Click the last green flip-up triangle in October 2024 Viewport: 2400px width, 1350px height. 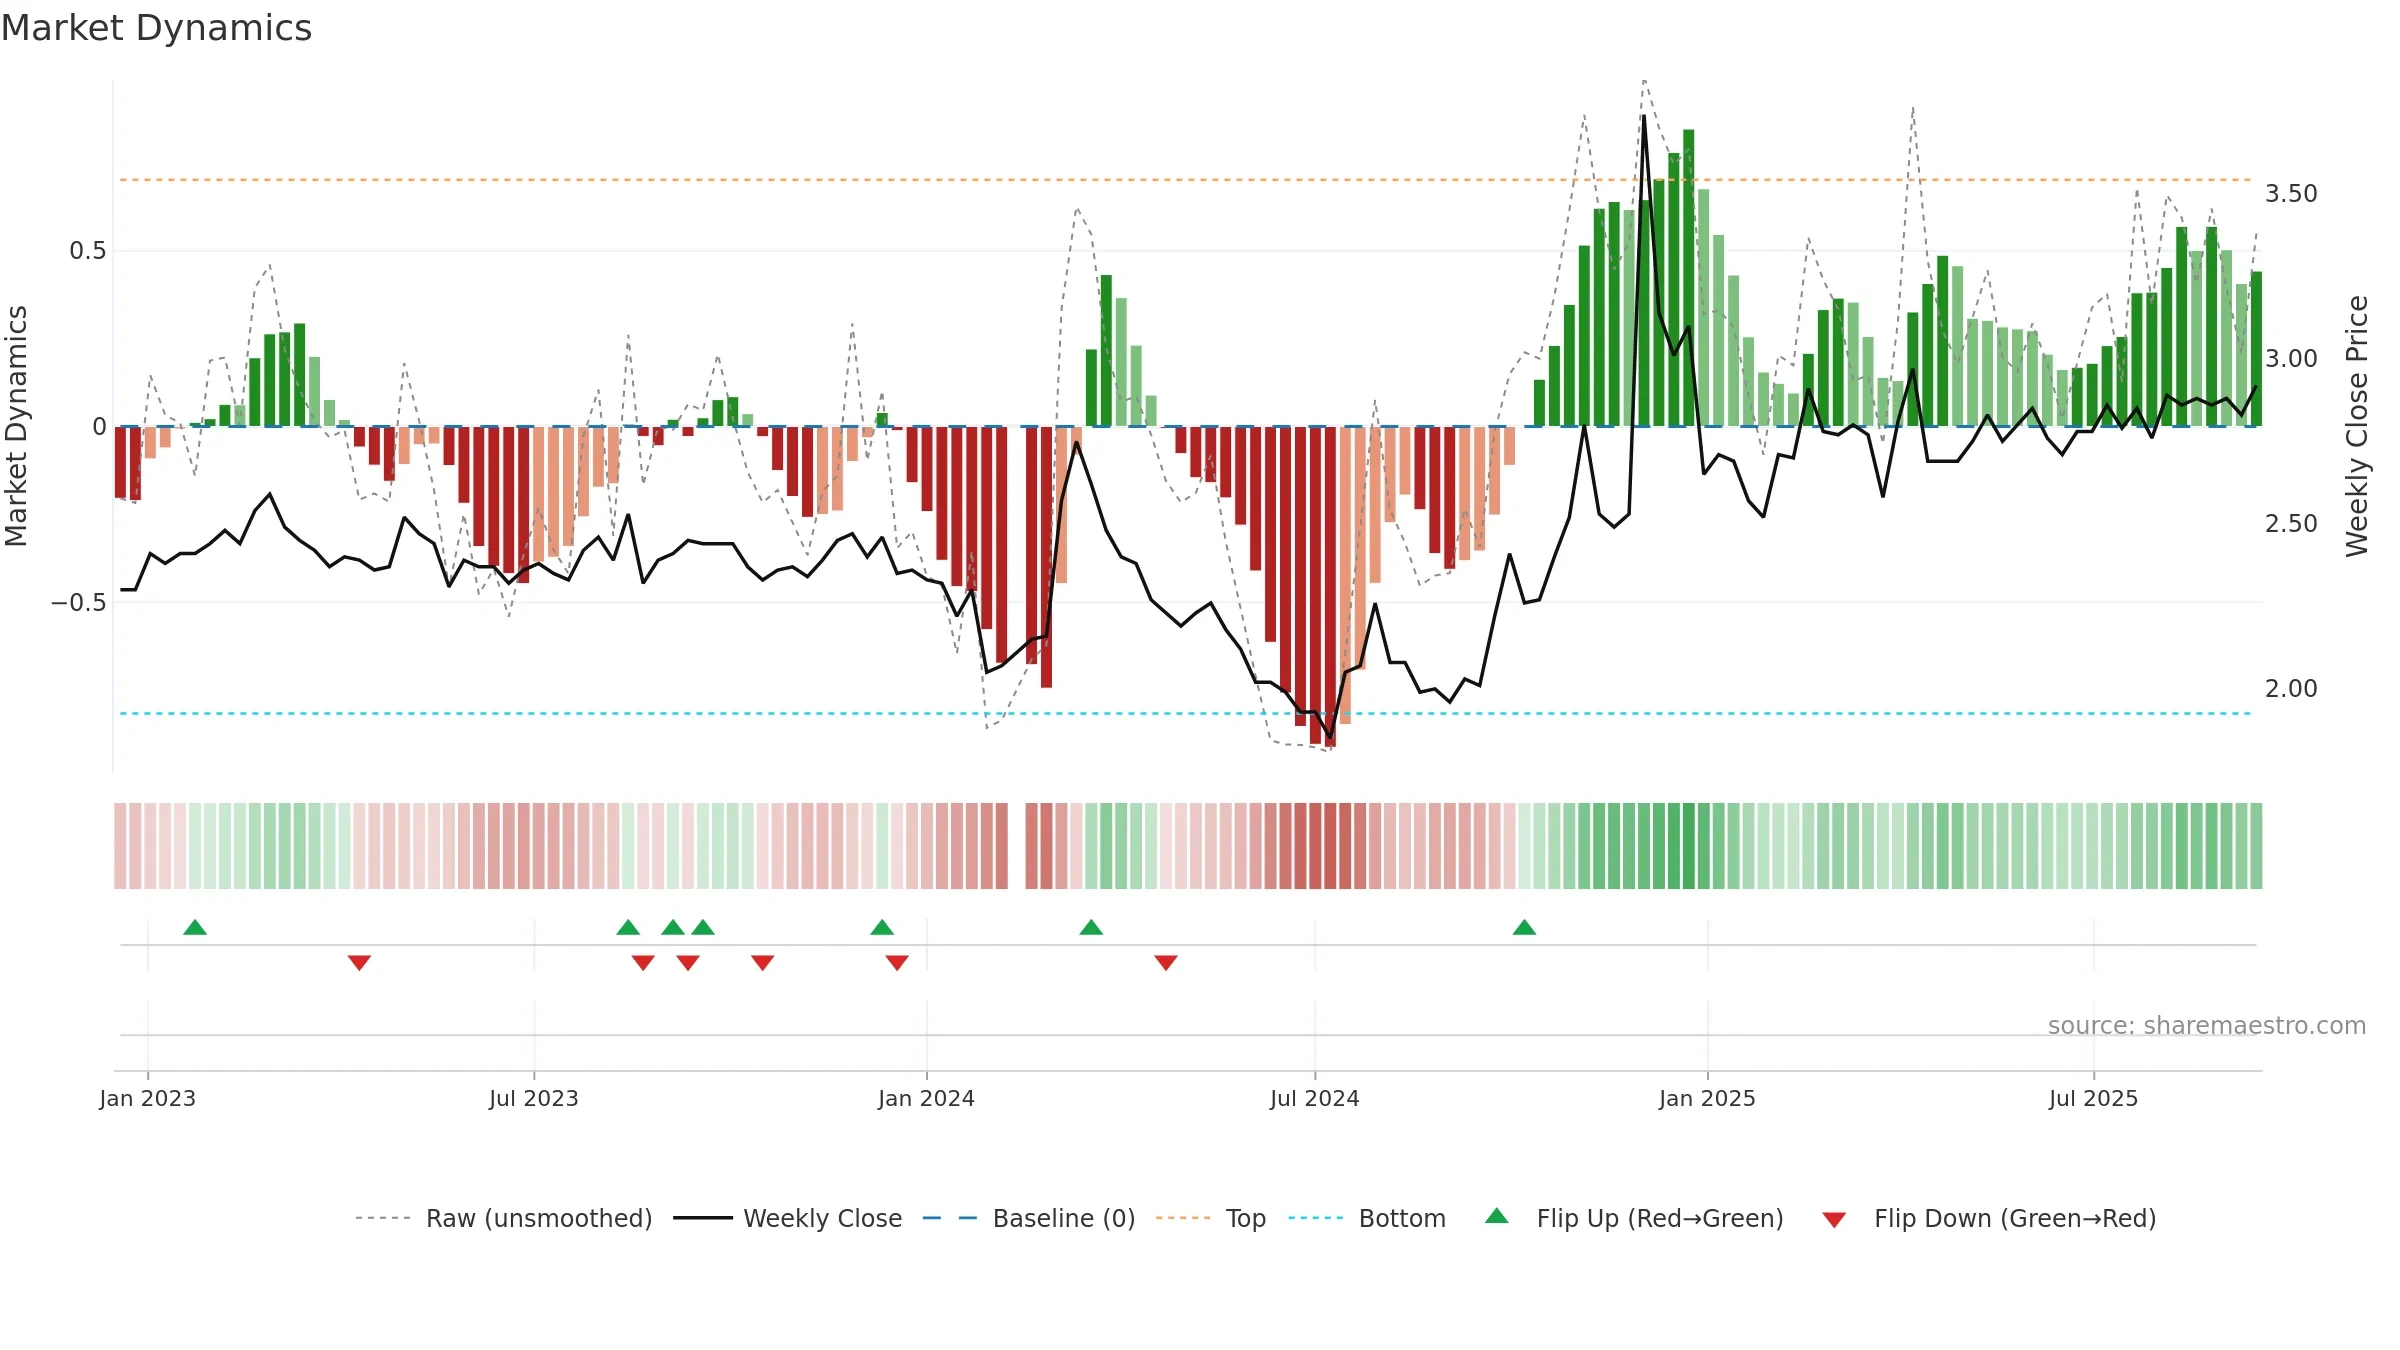(x=1524, y=928)
